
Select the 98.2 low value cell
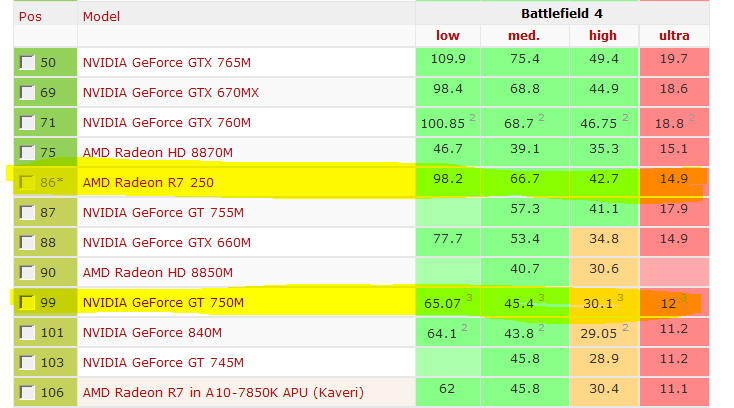coord(448,182)
